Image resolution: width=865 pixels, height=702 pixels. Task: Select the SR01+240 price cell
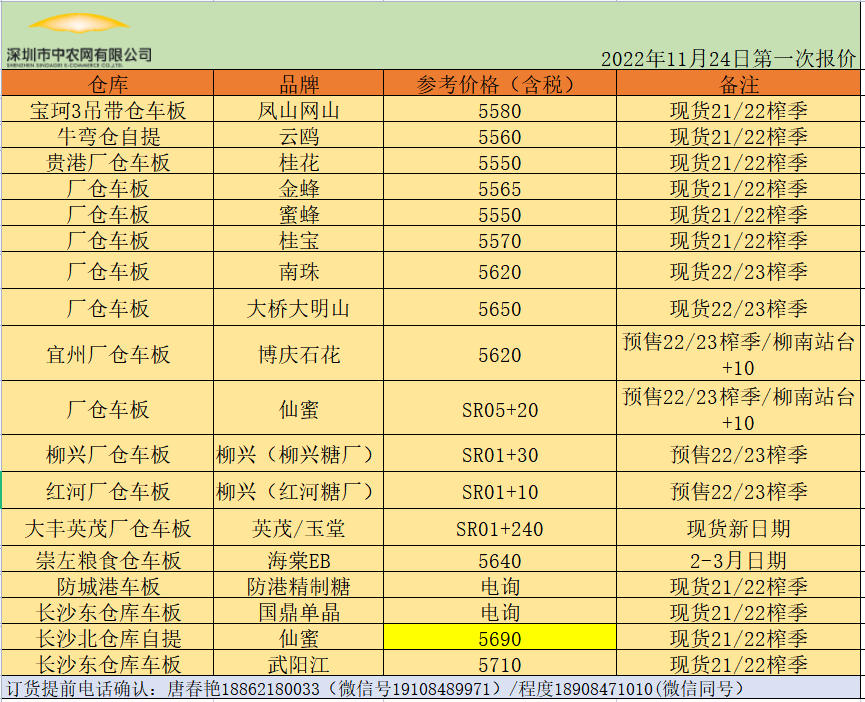499,528
